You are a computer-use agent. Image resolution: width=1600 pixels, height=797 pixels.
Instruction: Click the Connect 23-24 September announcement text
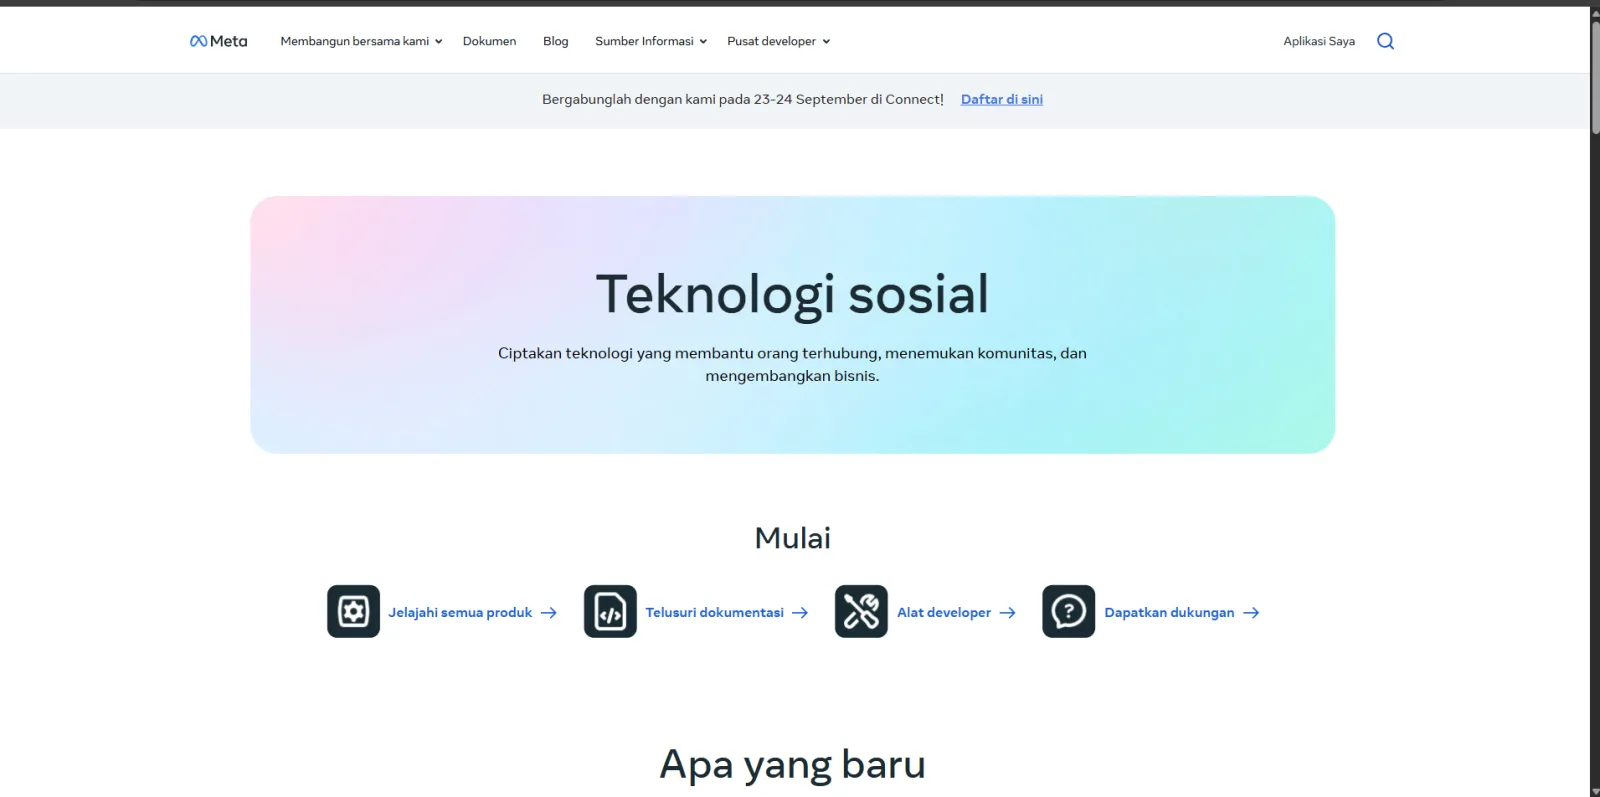click(743, 99)
